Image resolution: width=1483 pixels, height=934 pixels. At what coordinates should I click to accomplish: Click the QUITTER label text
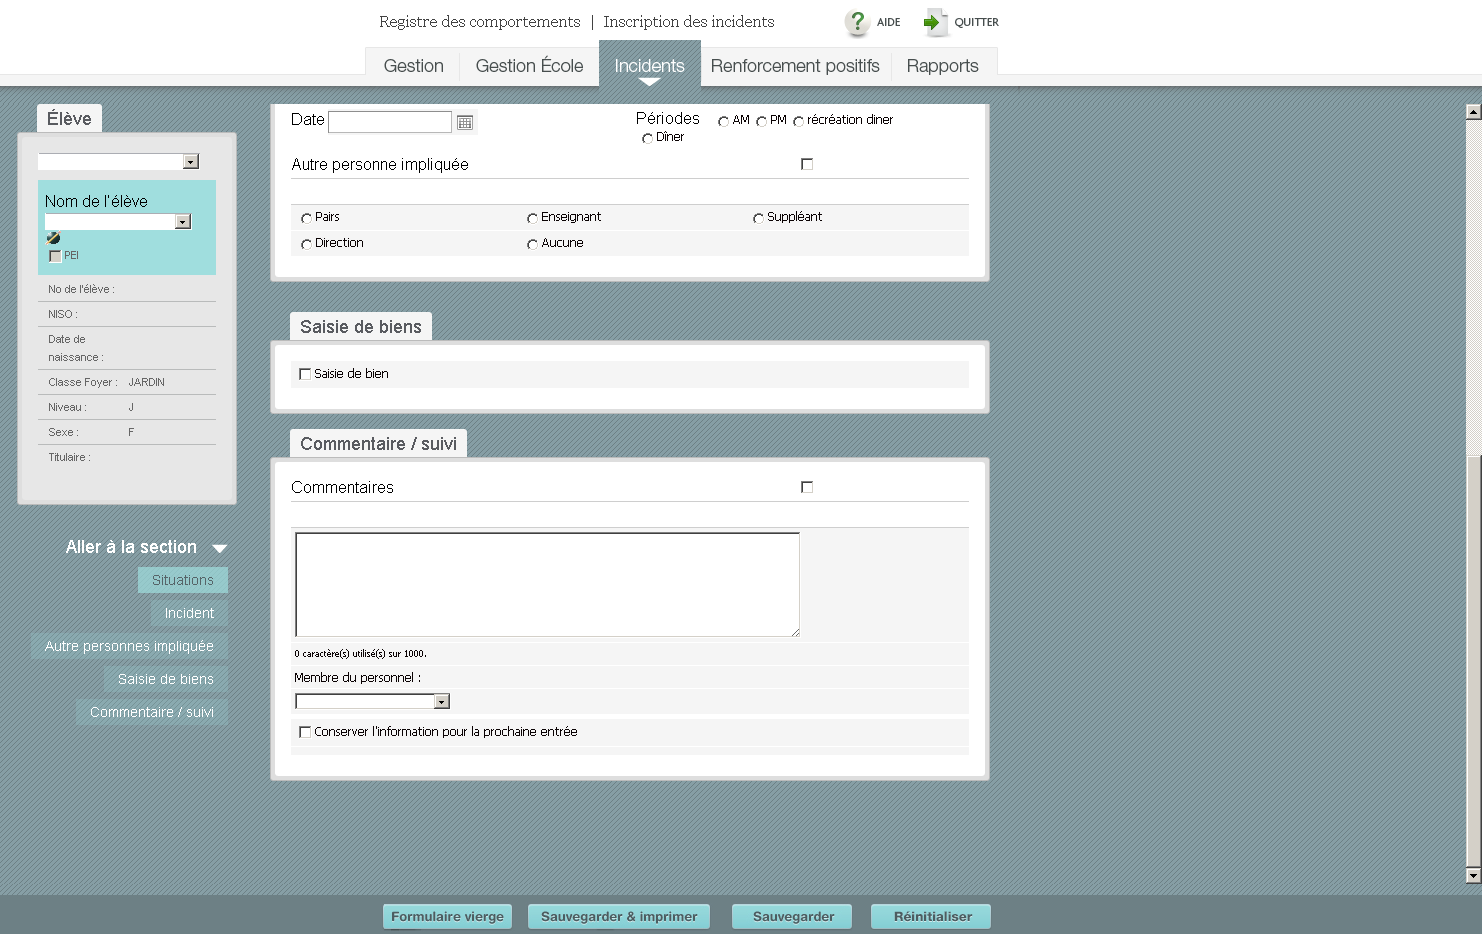(977, 22)
